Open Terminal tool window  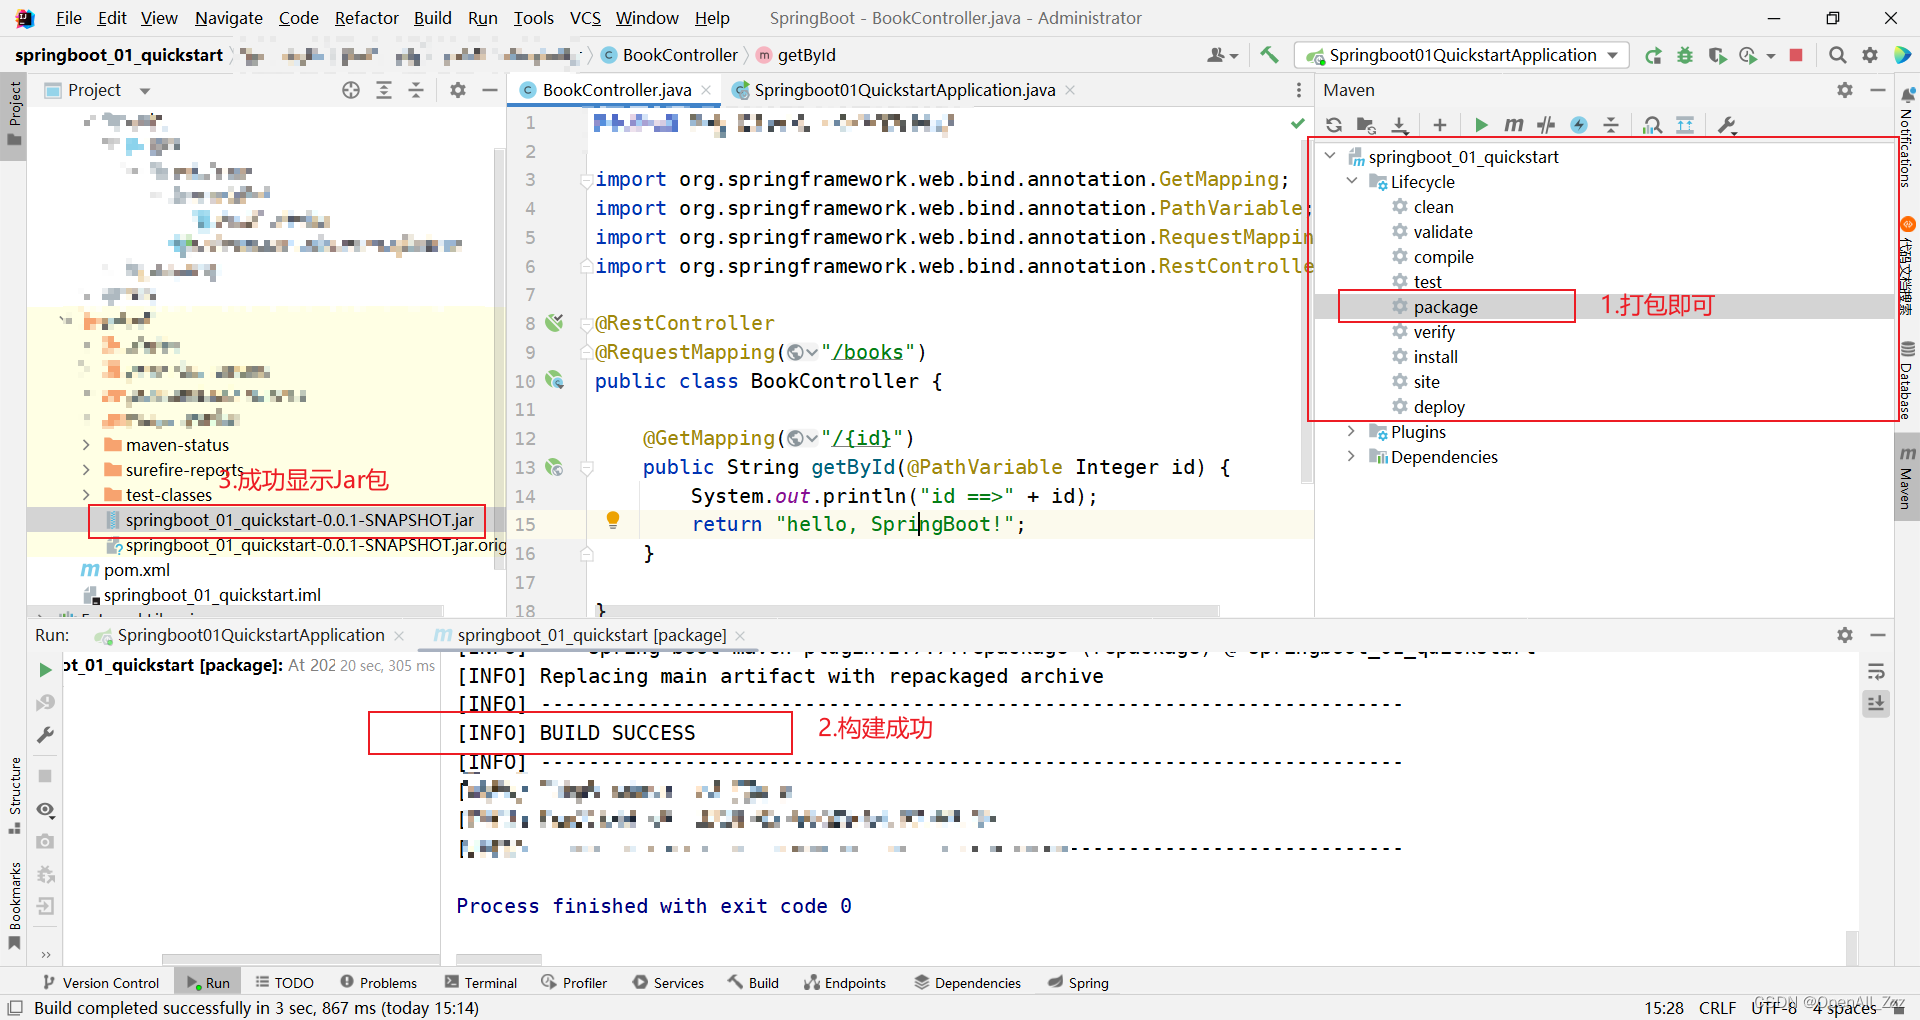point(481,983)
